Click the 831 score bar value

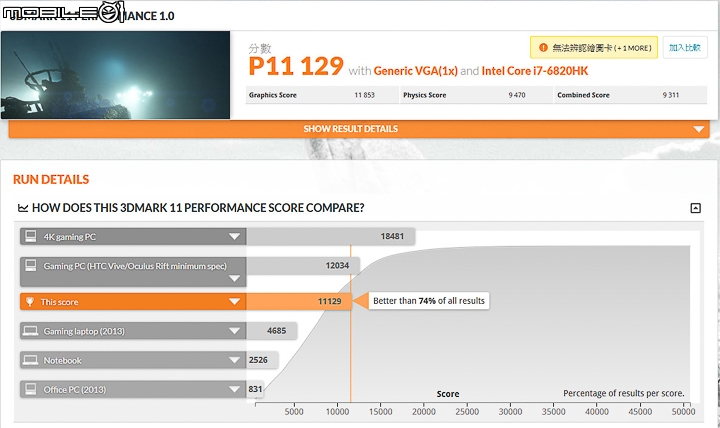(255, 389)
